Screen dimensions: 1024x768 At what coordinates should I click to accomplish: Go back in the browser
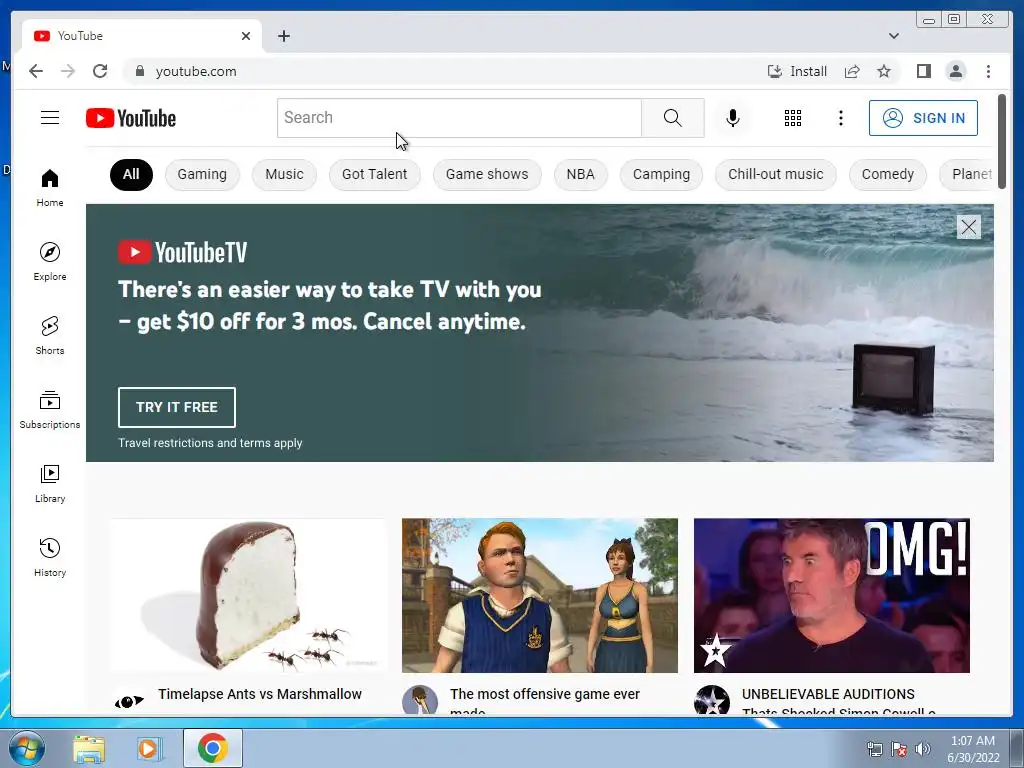(x=36, y=71)
